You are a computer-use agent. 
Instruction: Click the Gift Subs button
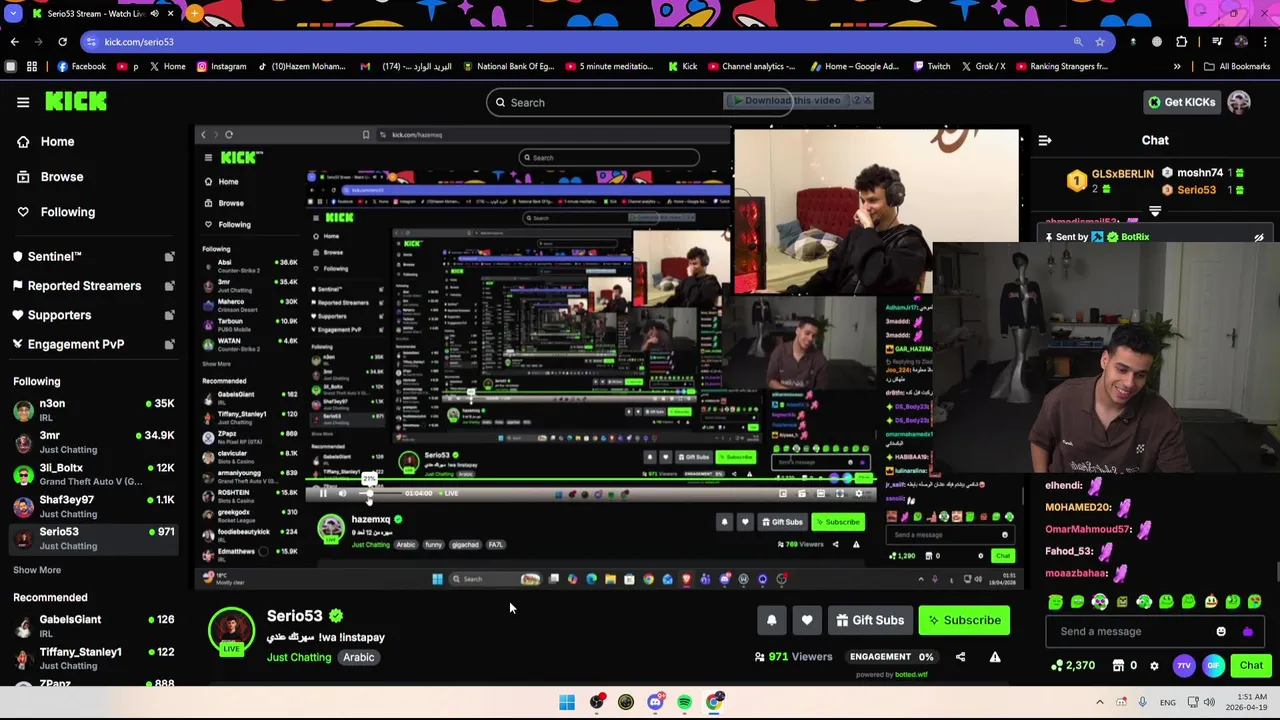pos(870,620)
